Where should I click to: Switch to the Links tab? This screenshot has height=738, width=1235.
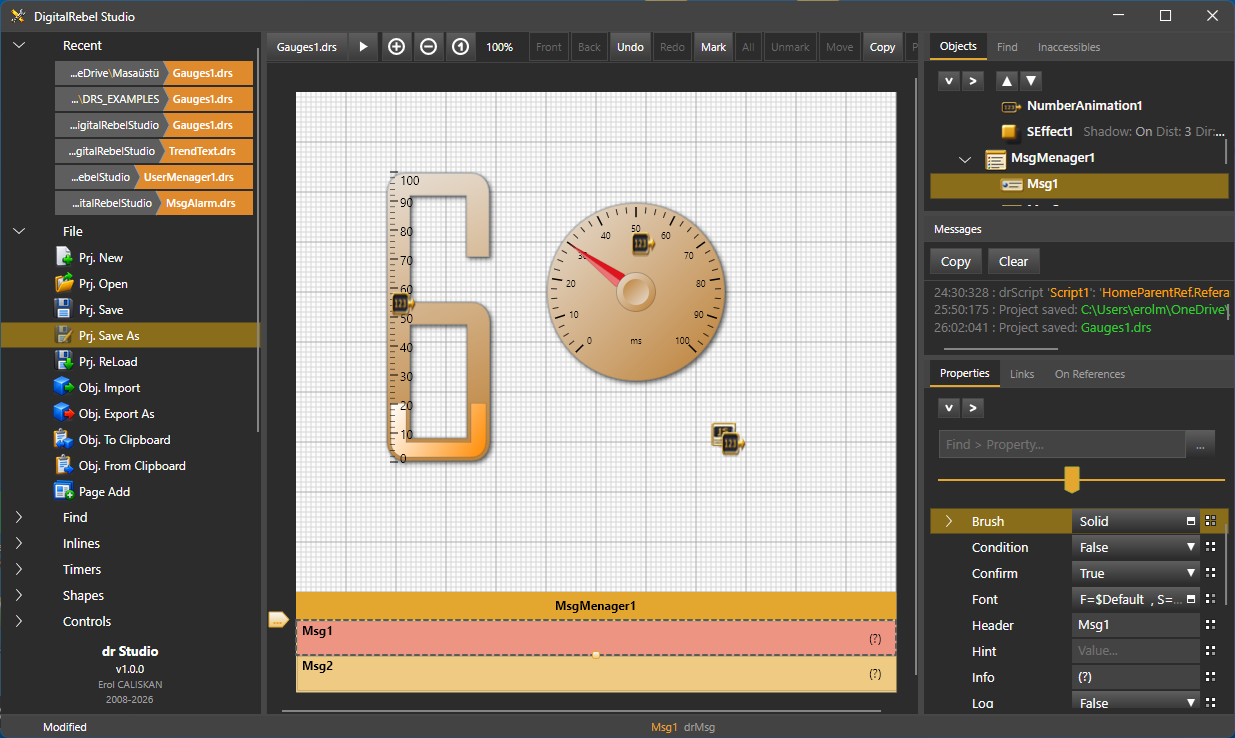point(1022,374)
